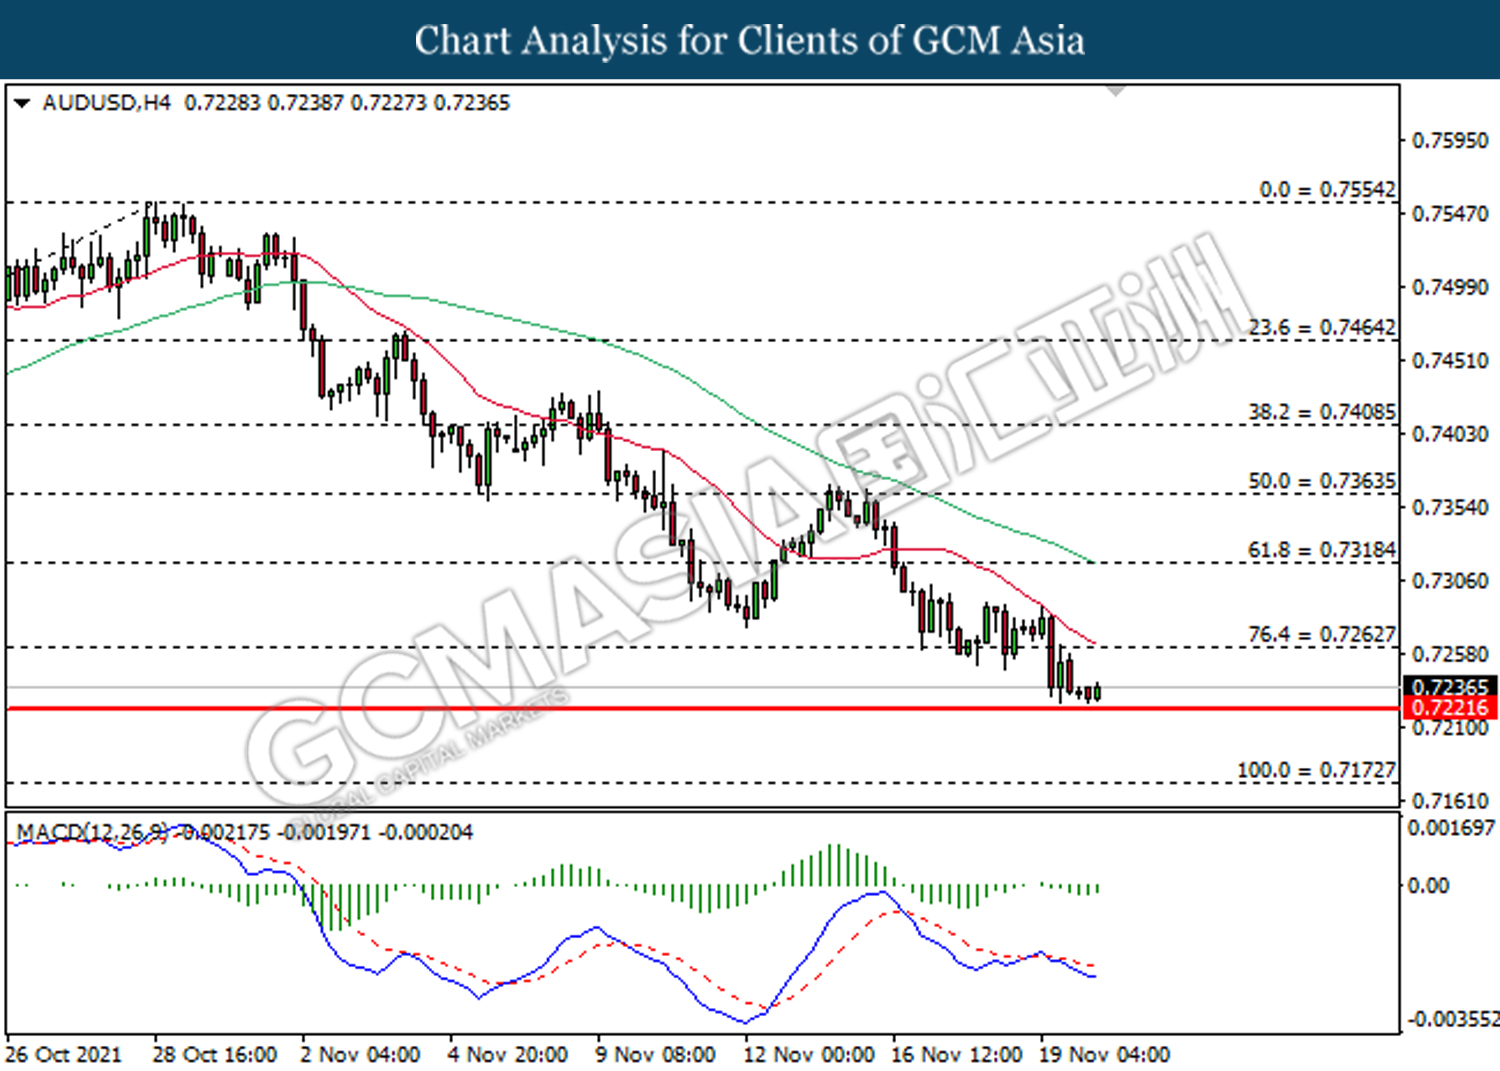Select the 19 Nov 04:00 time marker
This screenshot has height=1071, width=1500.
(1104, 1055)
